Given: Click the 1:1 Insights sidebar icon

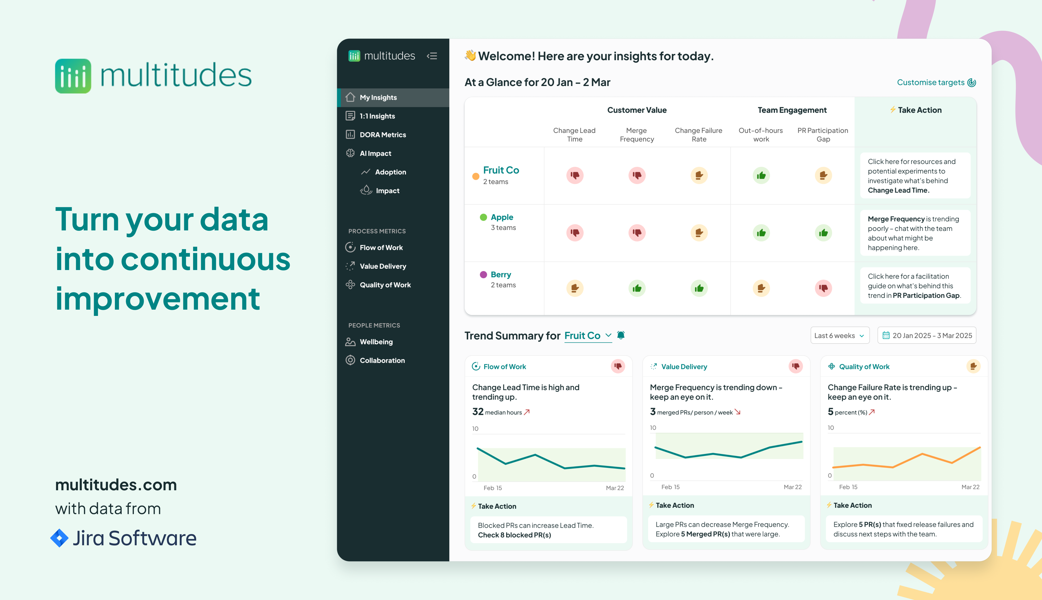Looking at the screenshot, I should 350,116.
